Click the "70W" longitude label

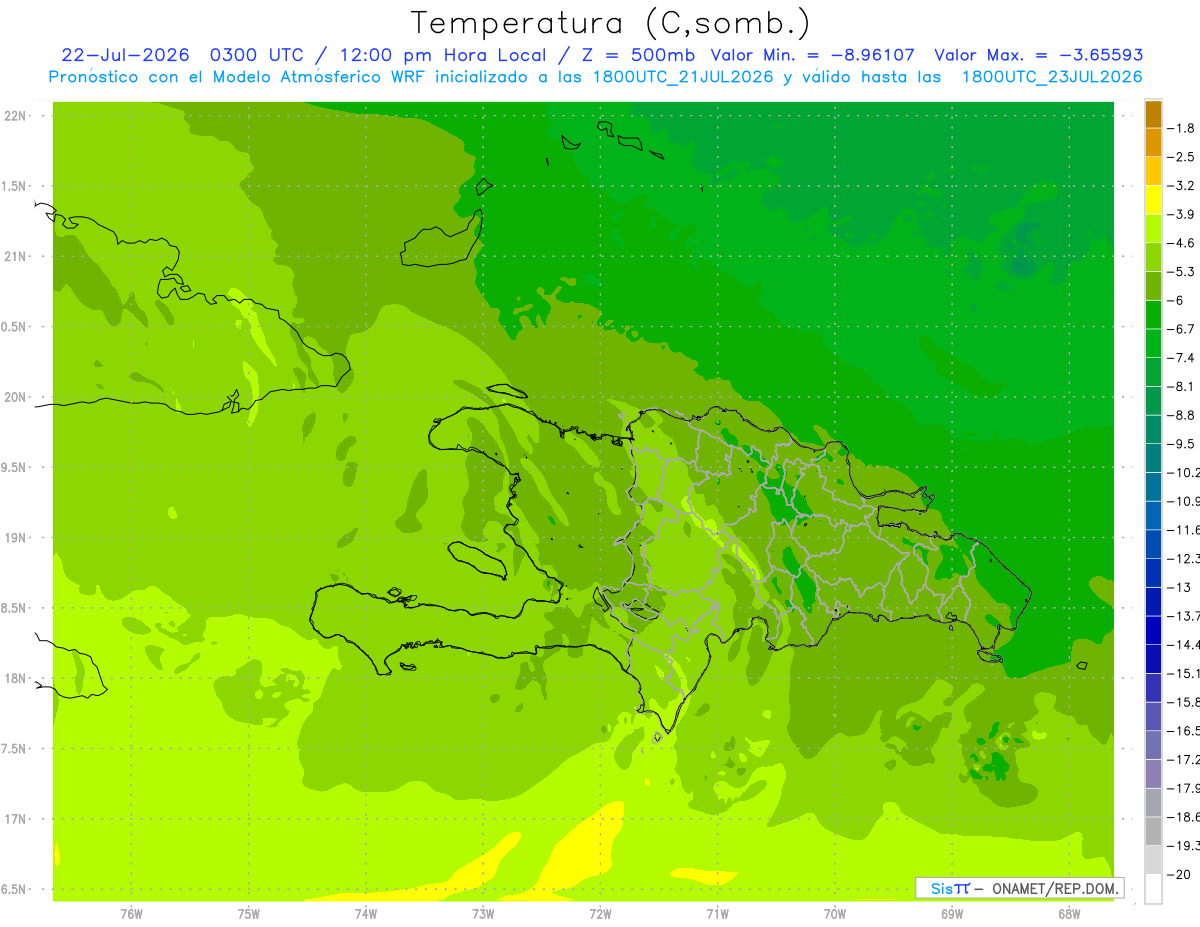coord(835,914)
